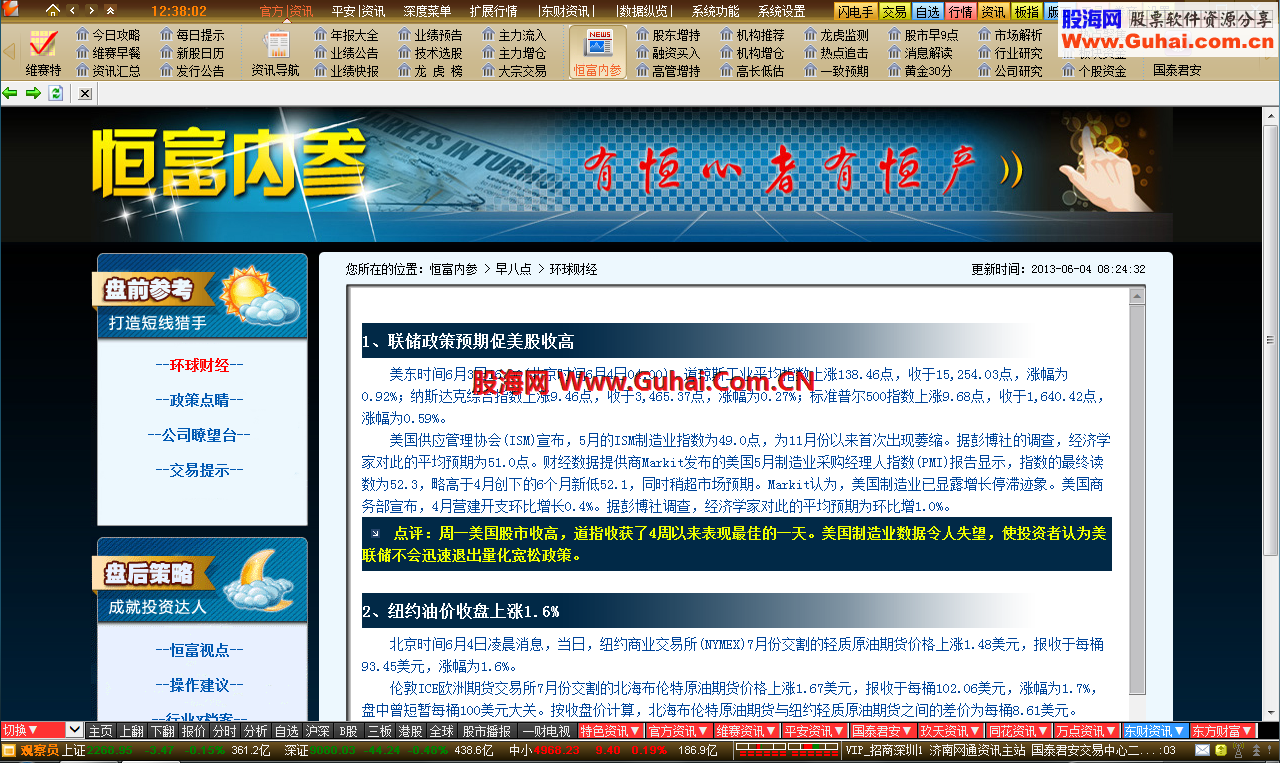Switch to the 沪深 bottom tab
Image resolution: width=1280 pixels, height=763 pixels.
[317, 731]
